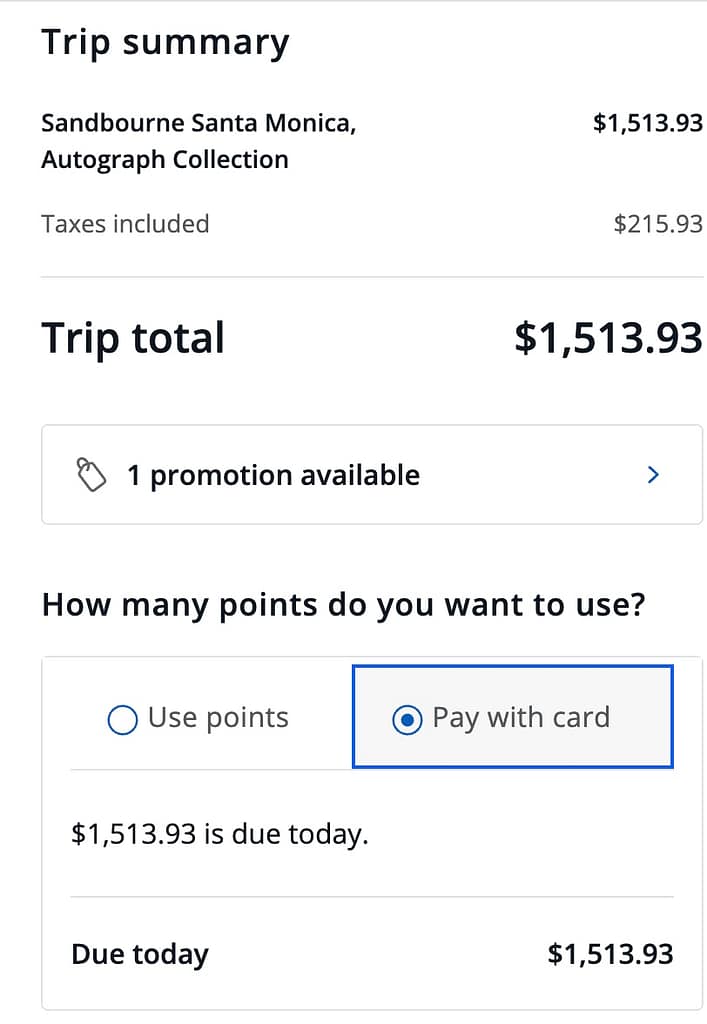Click the How many points question heading

pos(344,604)
